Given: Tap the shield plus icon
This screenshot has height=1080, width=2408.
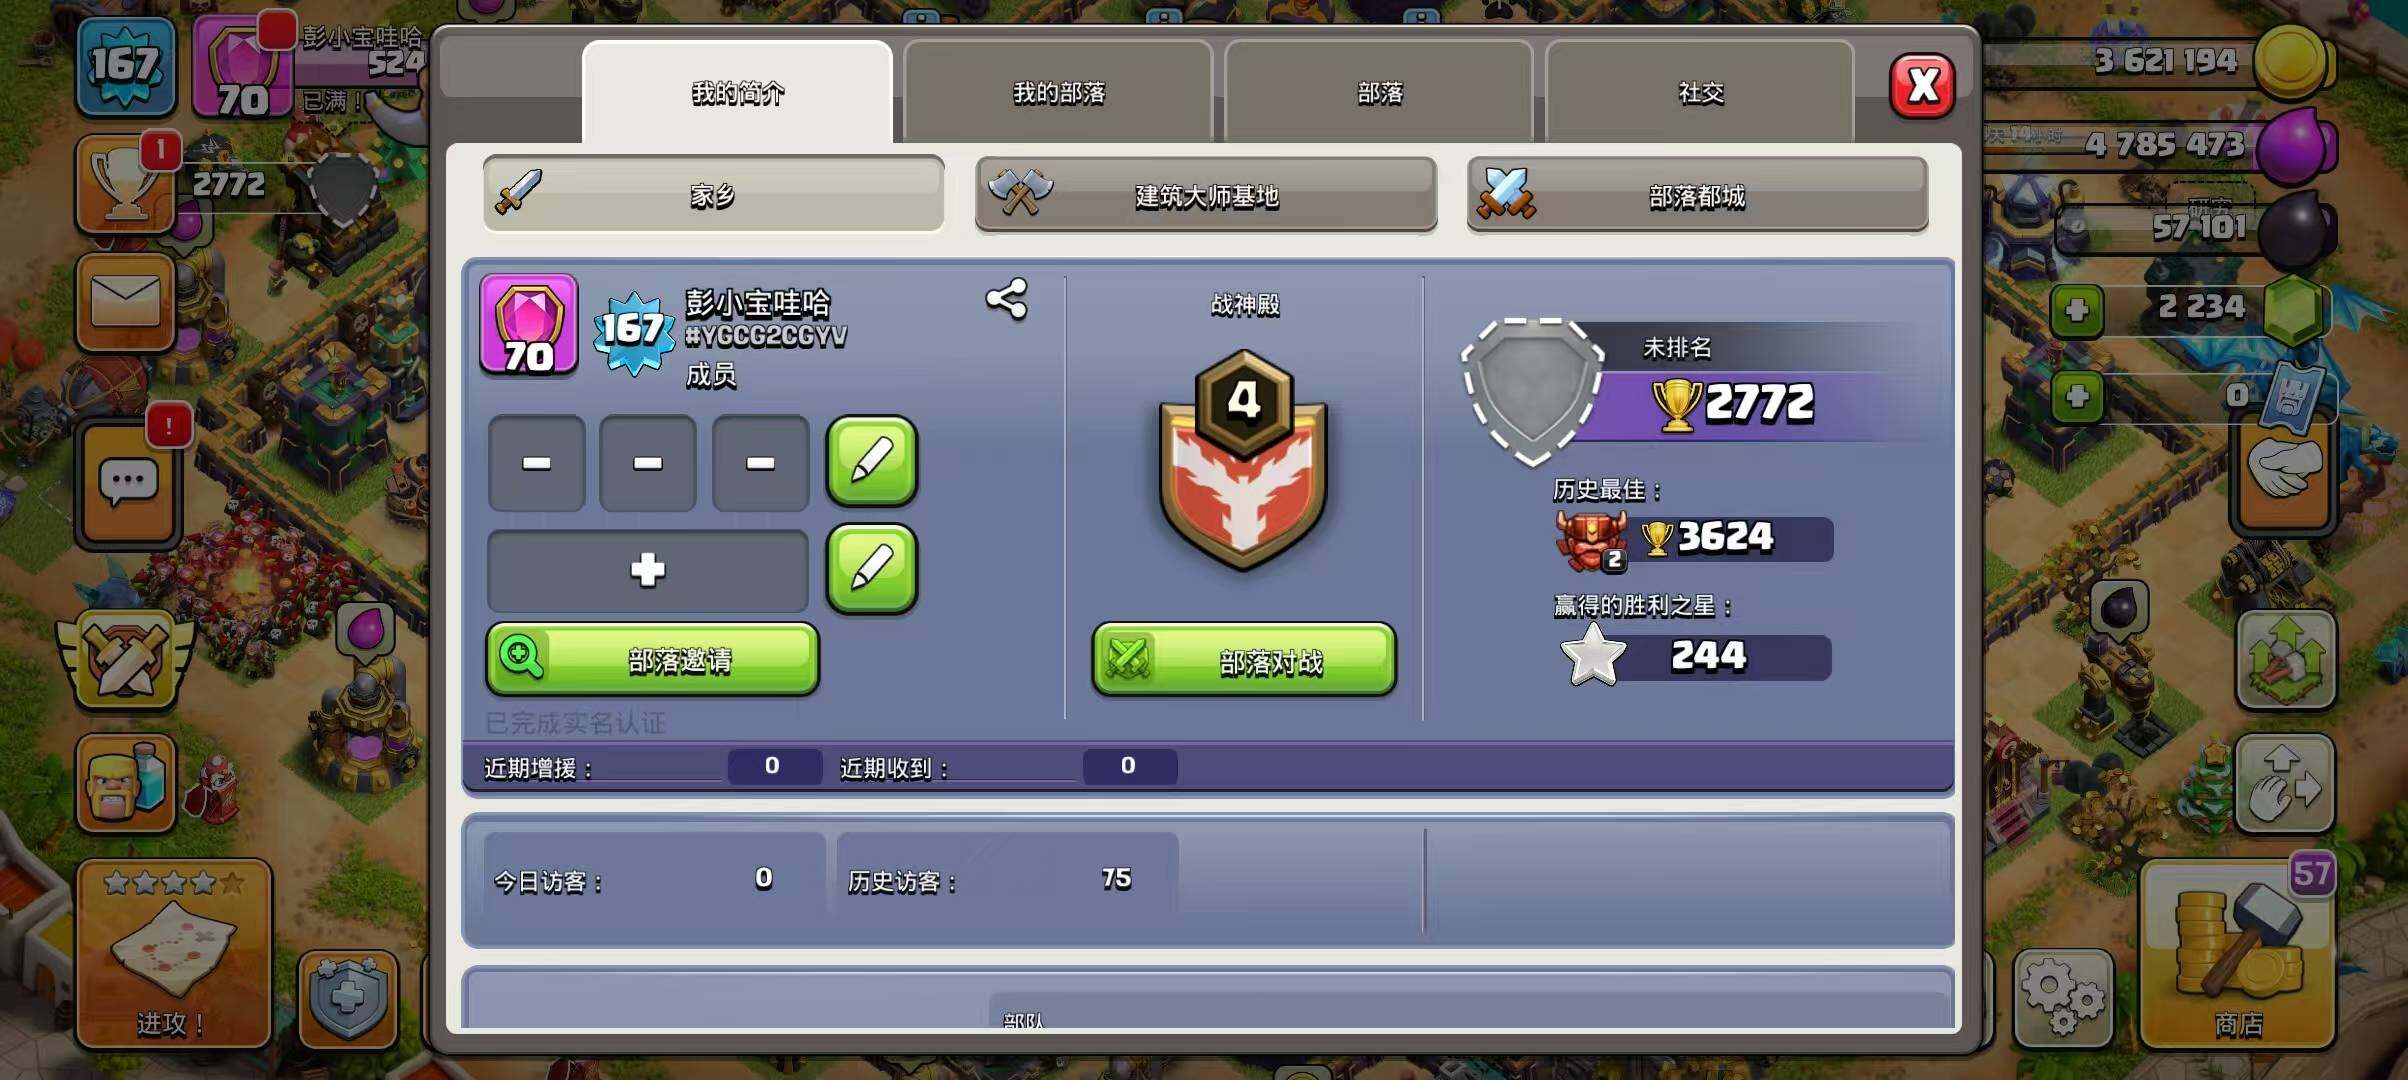Looking at the screenshot, I should (x=347, y=998).
